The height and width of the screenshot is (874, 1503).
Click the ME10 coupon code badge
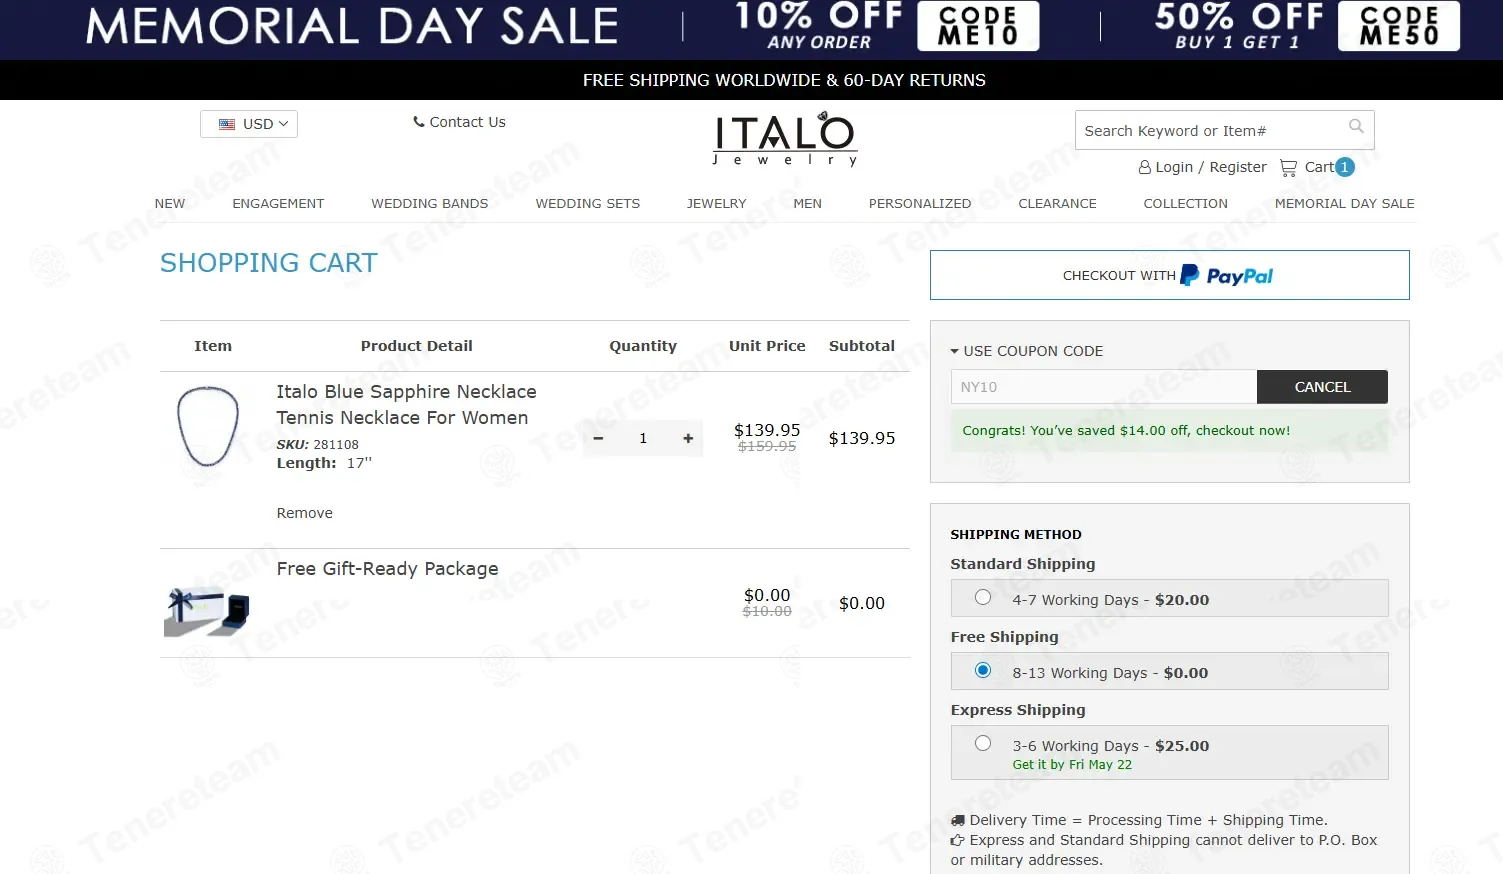[x=978, y=26]
